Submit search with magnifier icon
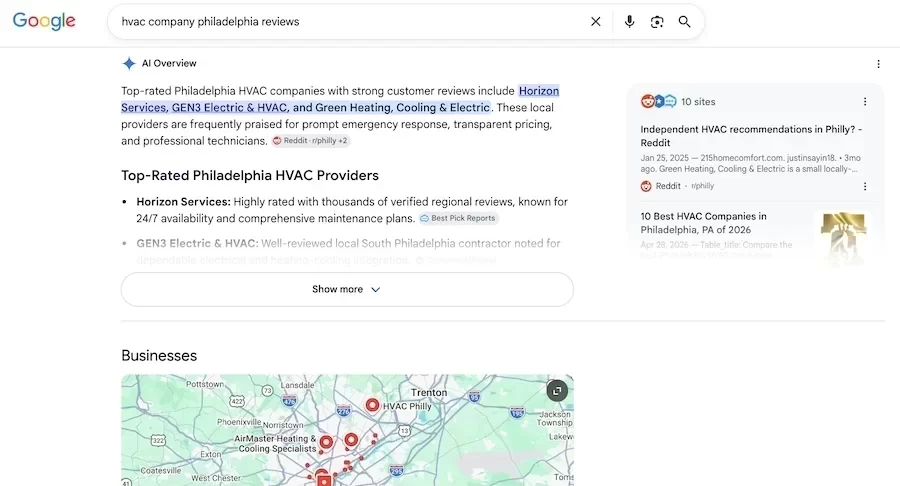Screen dimensions: 900x486 [684, 22]
